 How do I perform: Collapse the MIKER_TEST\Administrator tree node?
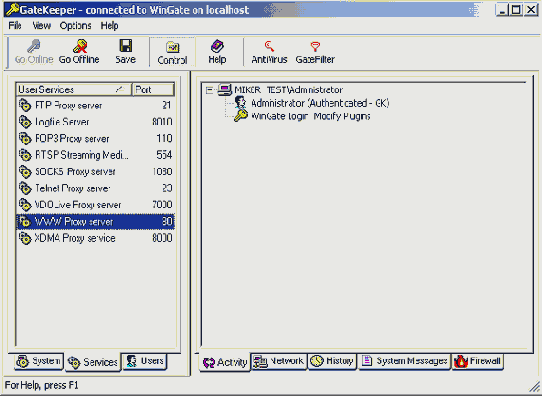209,90
